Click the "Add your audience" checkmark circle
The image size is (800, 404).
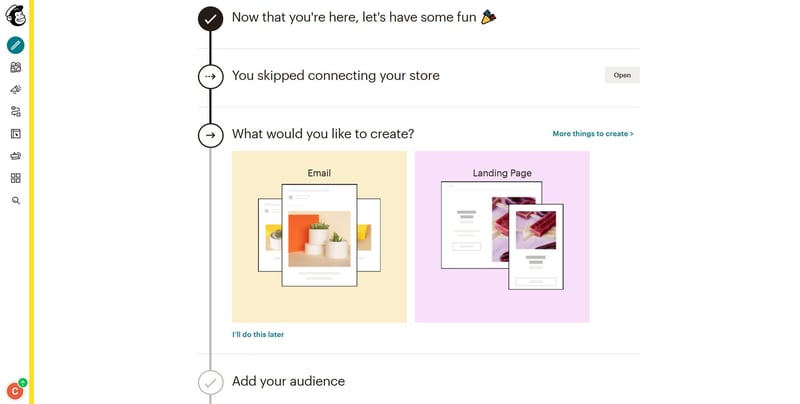pyautogui.click(x=210, y=382)
